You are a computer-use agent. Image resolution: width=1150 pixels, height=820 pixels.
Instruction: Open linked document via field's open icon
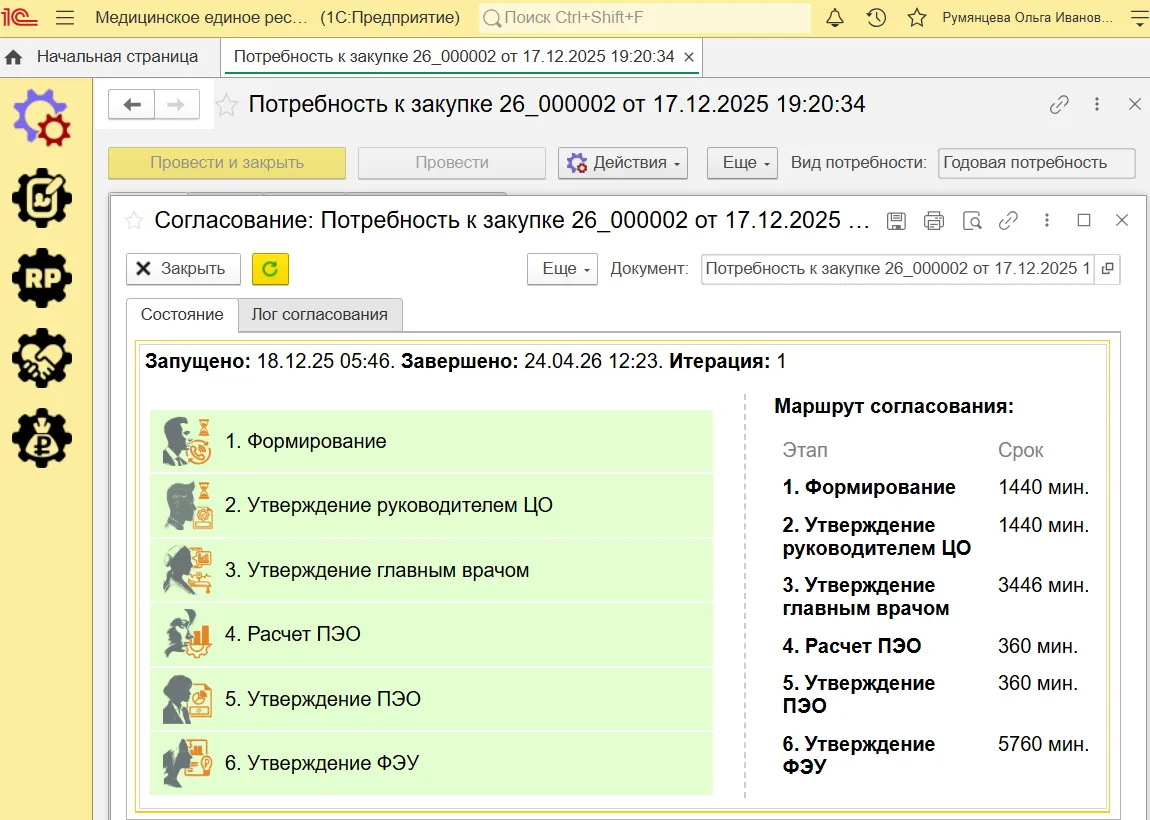pos(1107,268)
